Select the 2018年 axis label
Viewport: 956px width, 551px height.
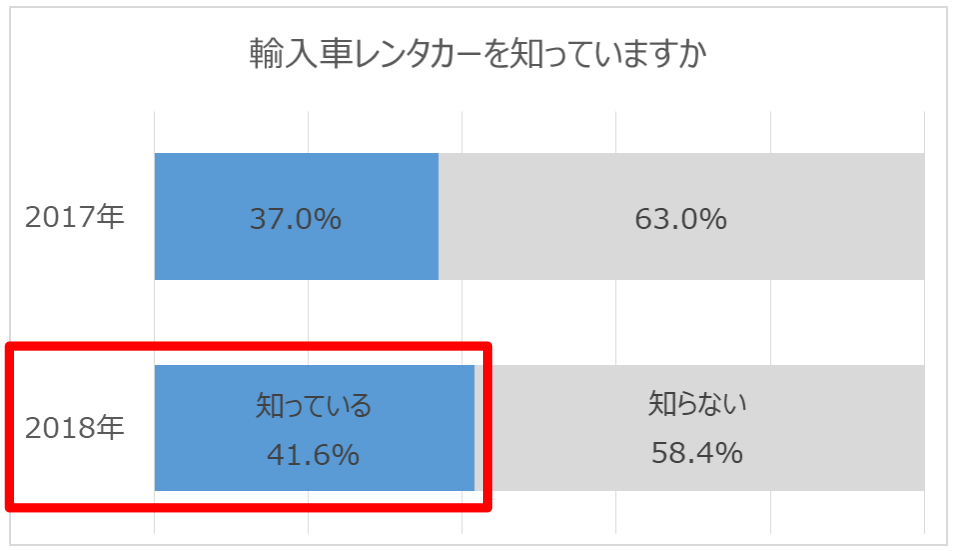point(74,428)
